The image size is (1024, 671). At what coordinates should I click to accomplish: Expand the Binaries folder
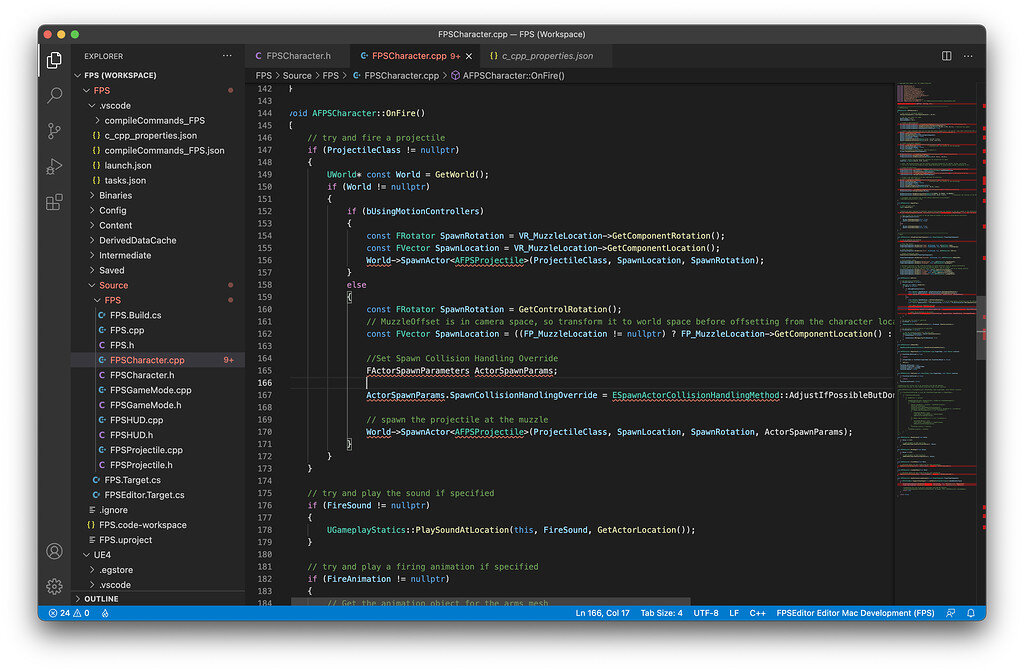tap(115, 195)
